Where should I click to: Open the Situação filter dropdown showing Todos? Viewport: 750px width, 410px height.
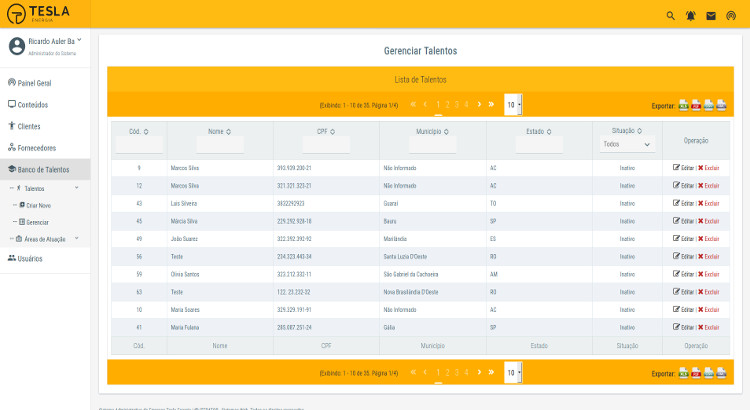tap(627, 144)
